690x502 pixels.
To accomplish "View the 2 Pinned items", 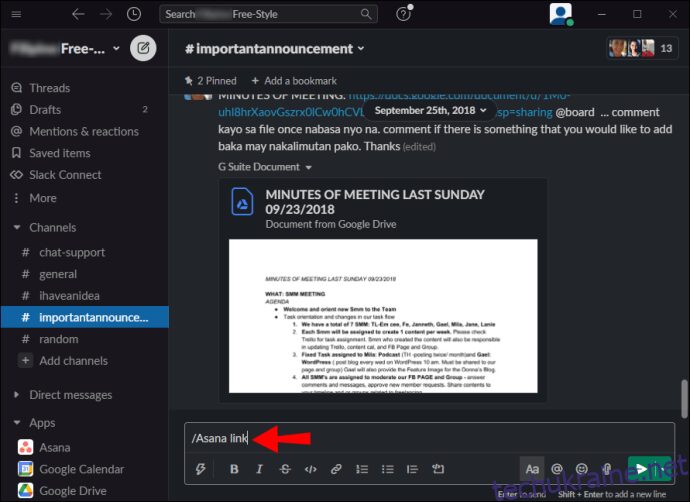I will tap(210, 81).
